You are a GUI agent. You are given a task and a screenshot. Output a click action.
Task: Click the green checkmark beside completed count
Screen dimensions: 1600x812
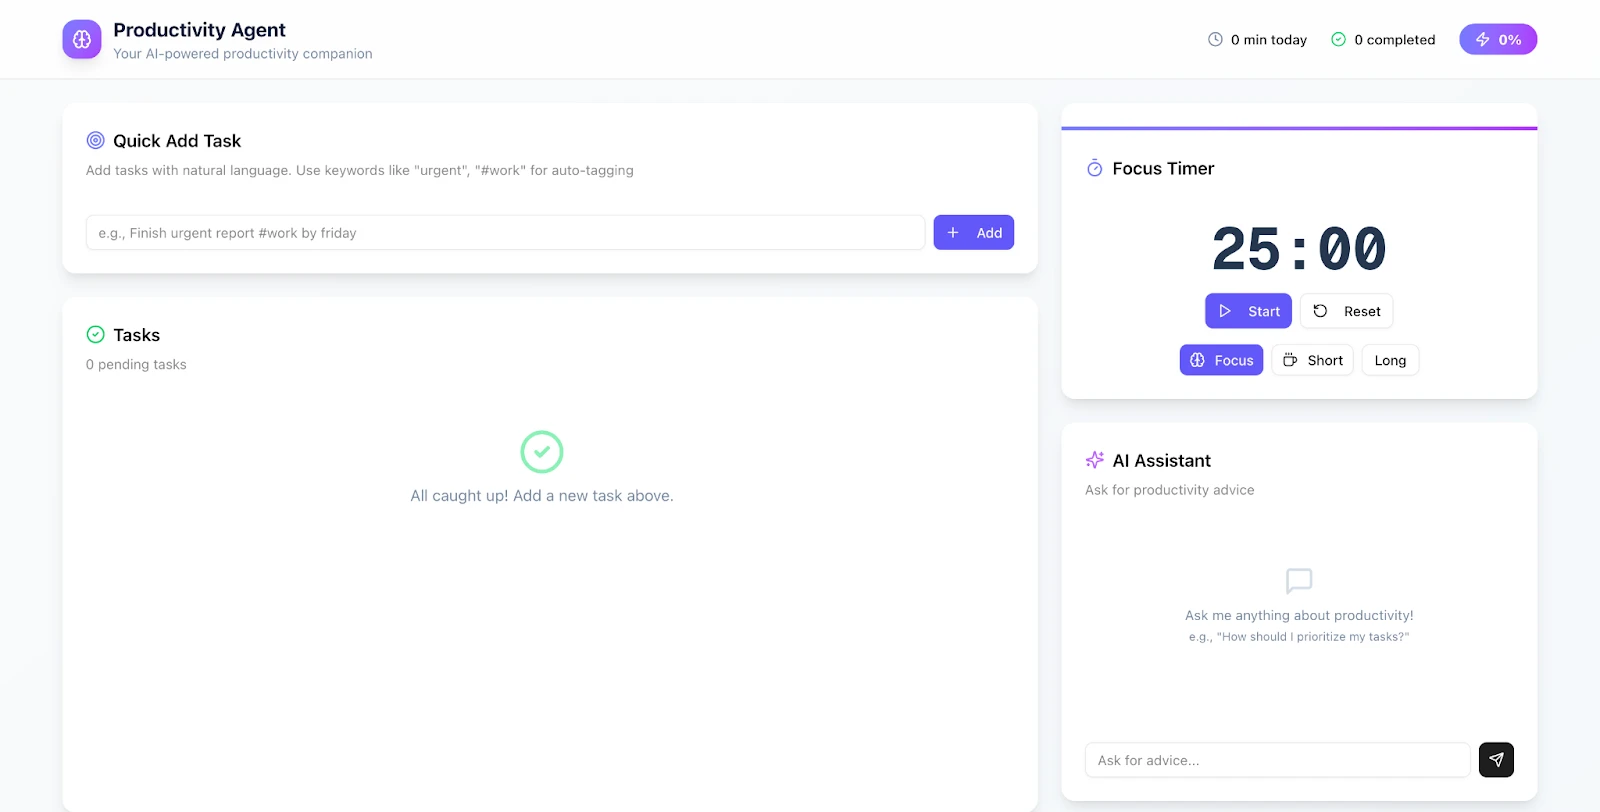point(1338,40)
